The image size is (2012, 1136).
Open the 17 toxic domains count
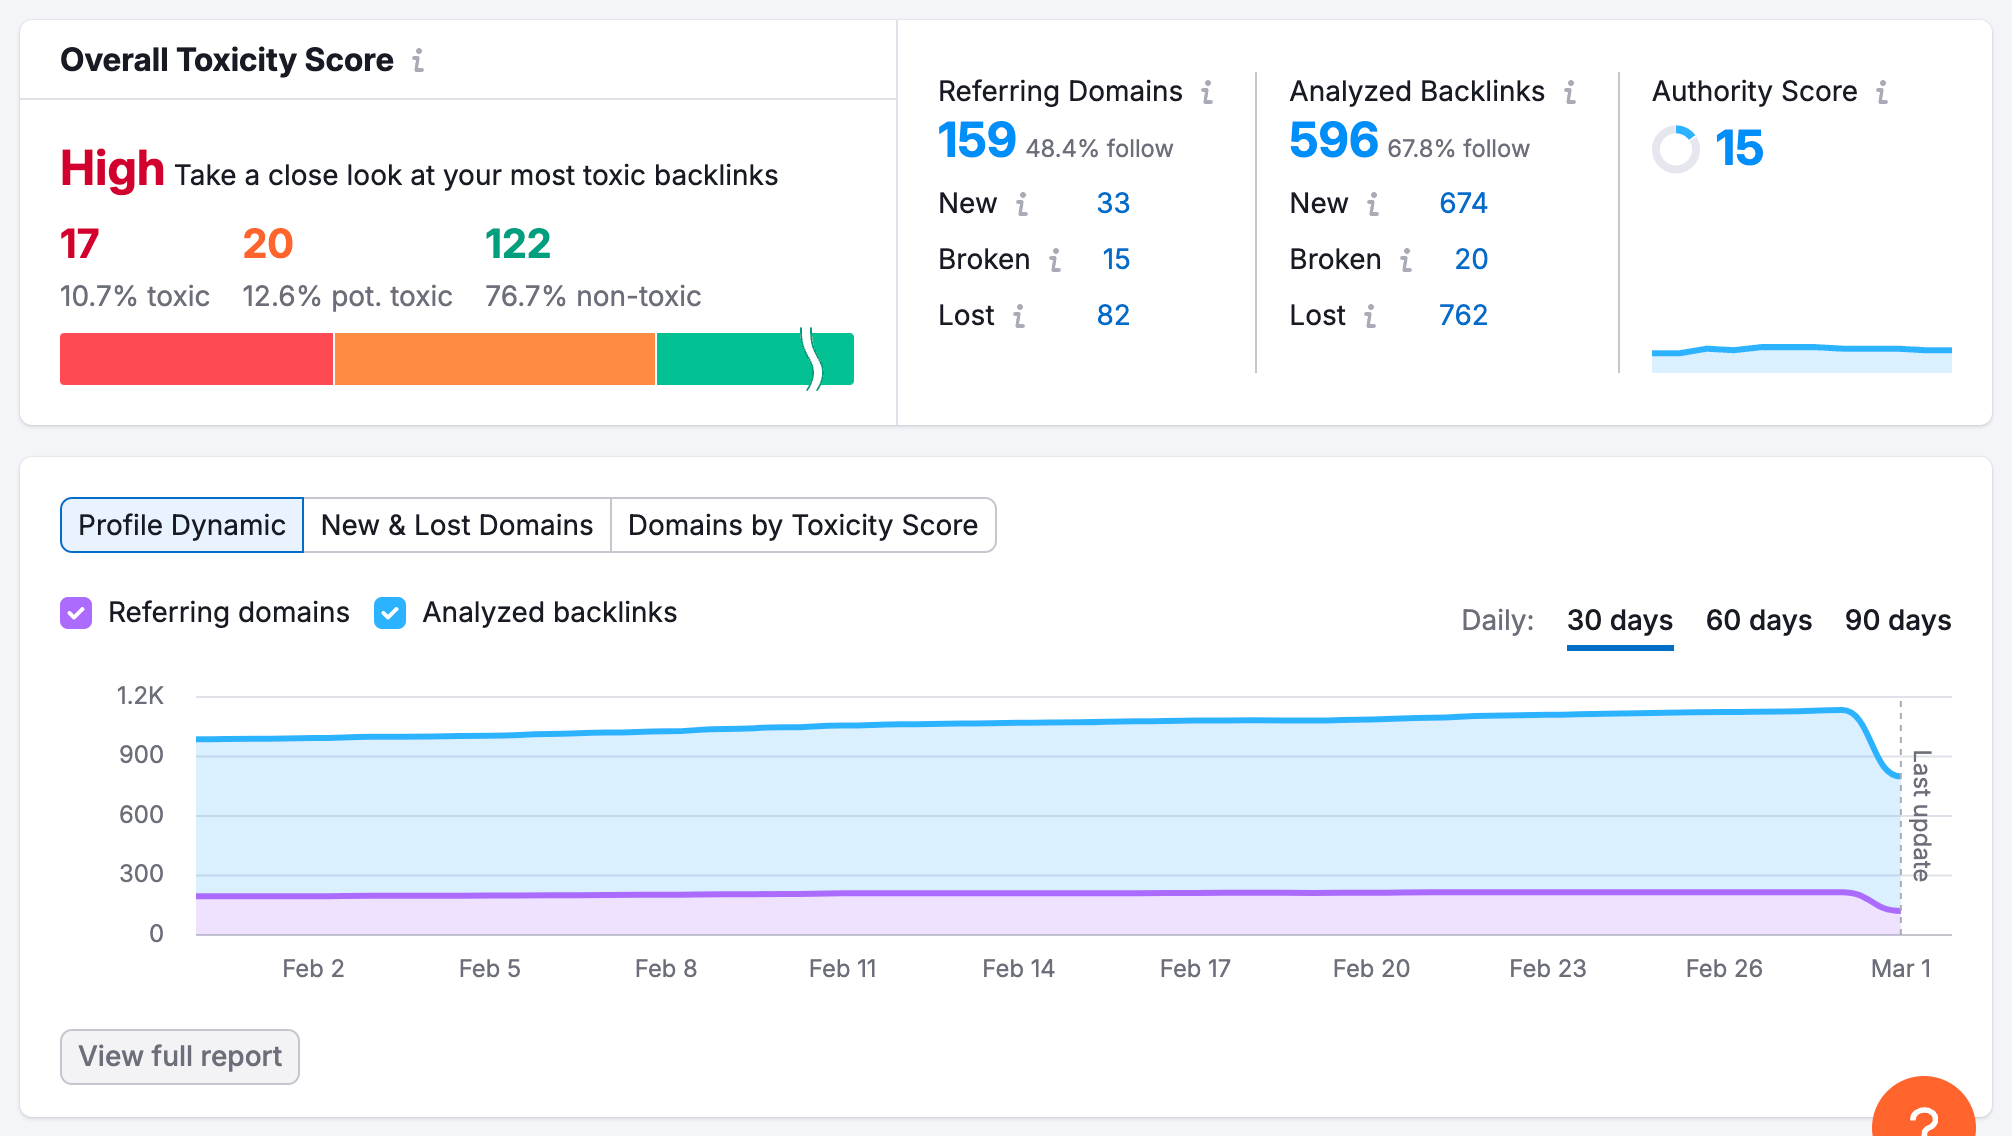click(x=80, y=244)
